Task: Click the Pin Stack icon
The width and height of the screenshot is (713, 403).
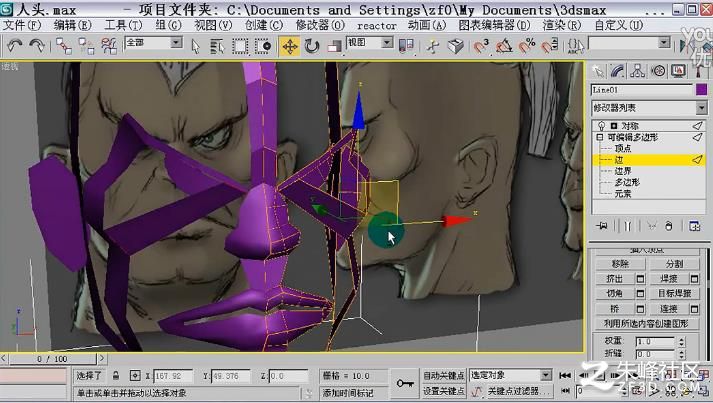Action: [602, 226]
